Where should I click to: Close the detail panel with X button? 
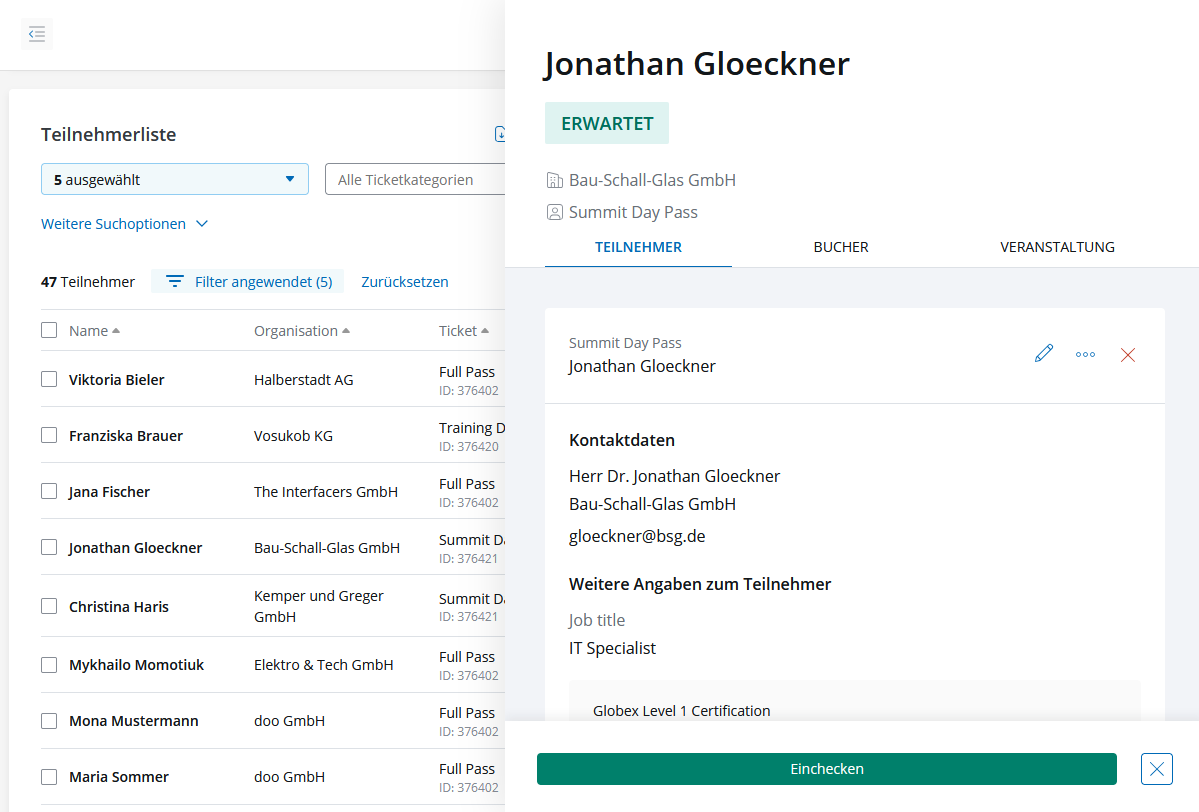pos(1156,769)
